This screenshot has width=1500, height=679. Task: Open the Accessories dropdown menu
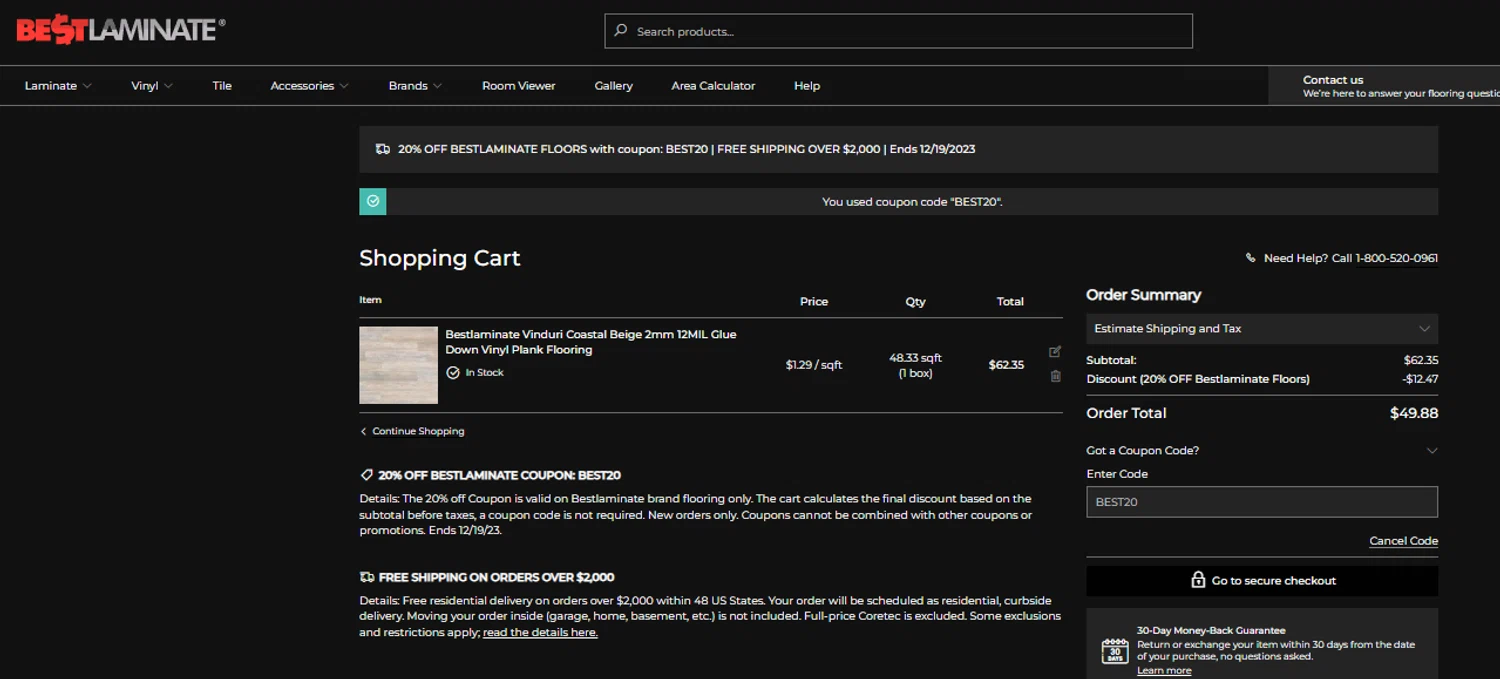coord(310,86)
